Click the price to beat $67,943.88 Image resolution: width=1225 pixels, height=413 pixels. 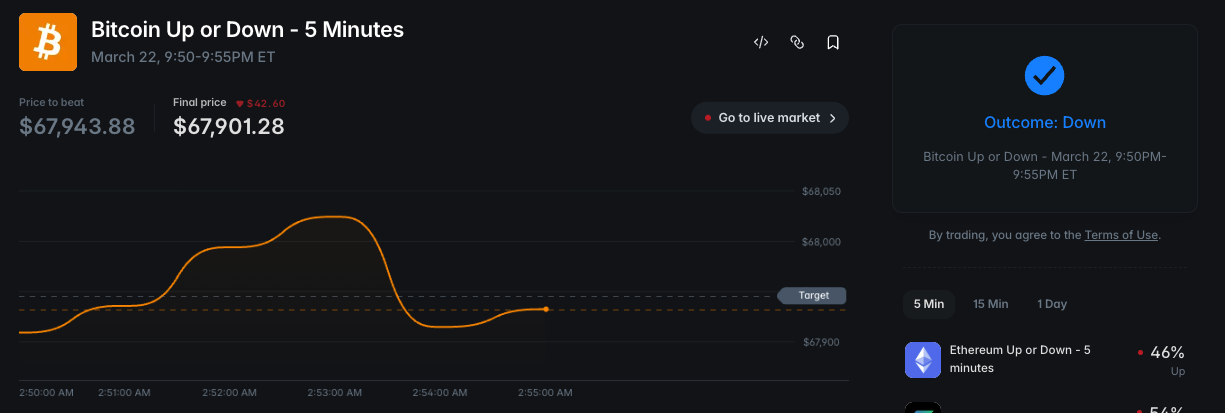click(77, 127)
